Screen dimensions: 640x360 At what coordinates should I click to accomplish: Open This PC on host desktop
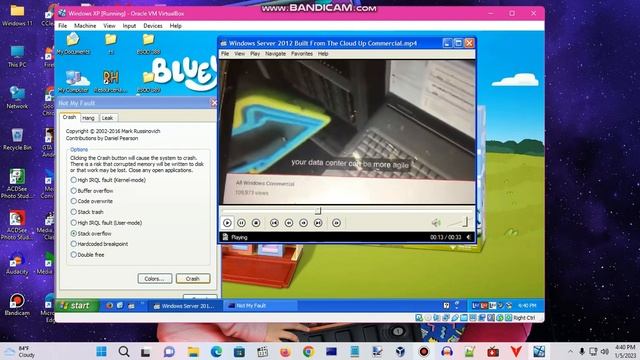[17, 56]
